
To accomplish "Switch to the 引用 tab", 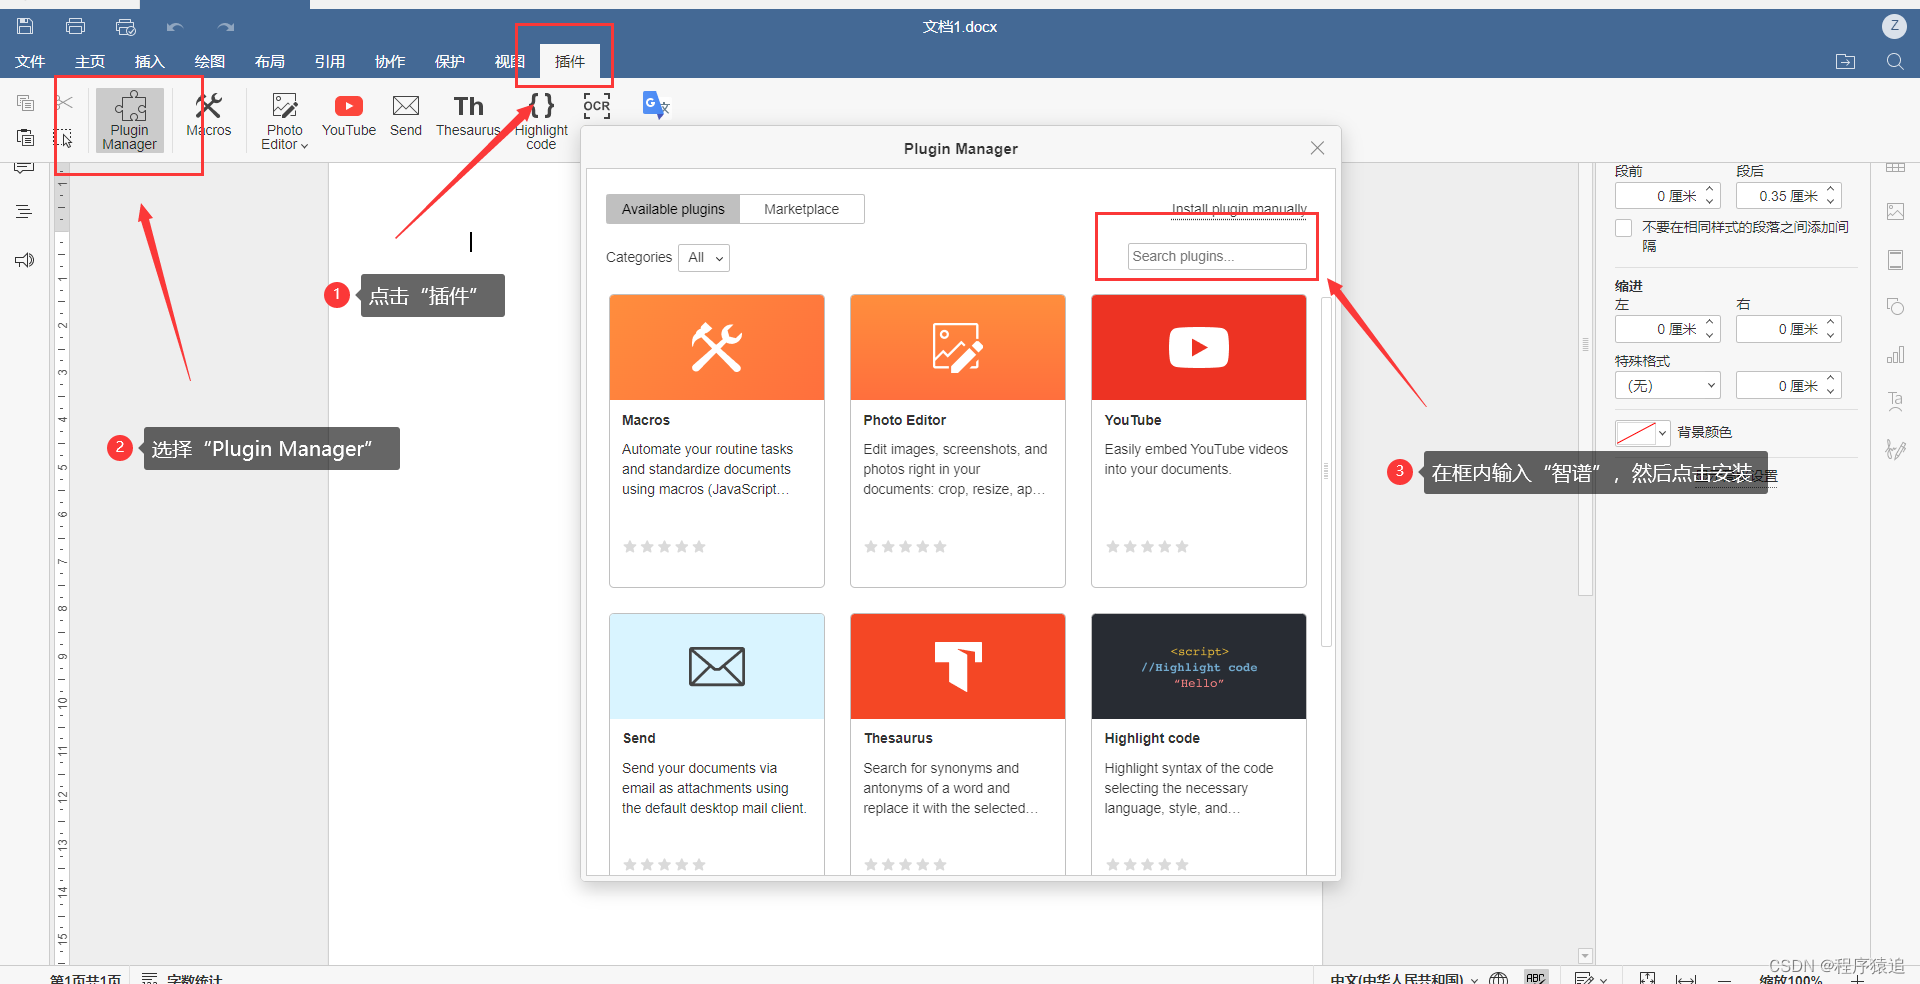I will [x=330, y=62].
